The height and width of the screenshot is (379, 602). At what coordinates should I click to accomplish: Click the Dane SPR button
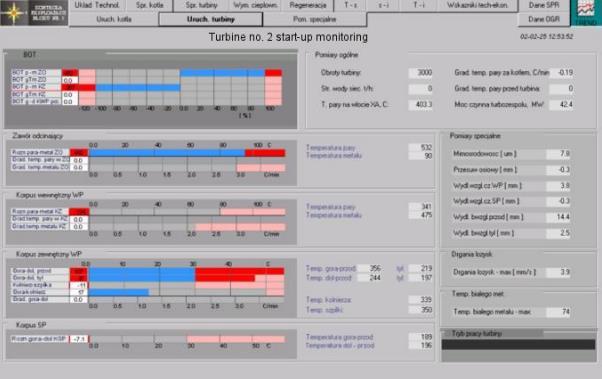coord(544,5)
